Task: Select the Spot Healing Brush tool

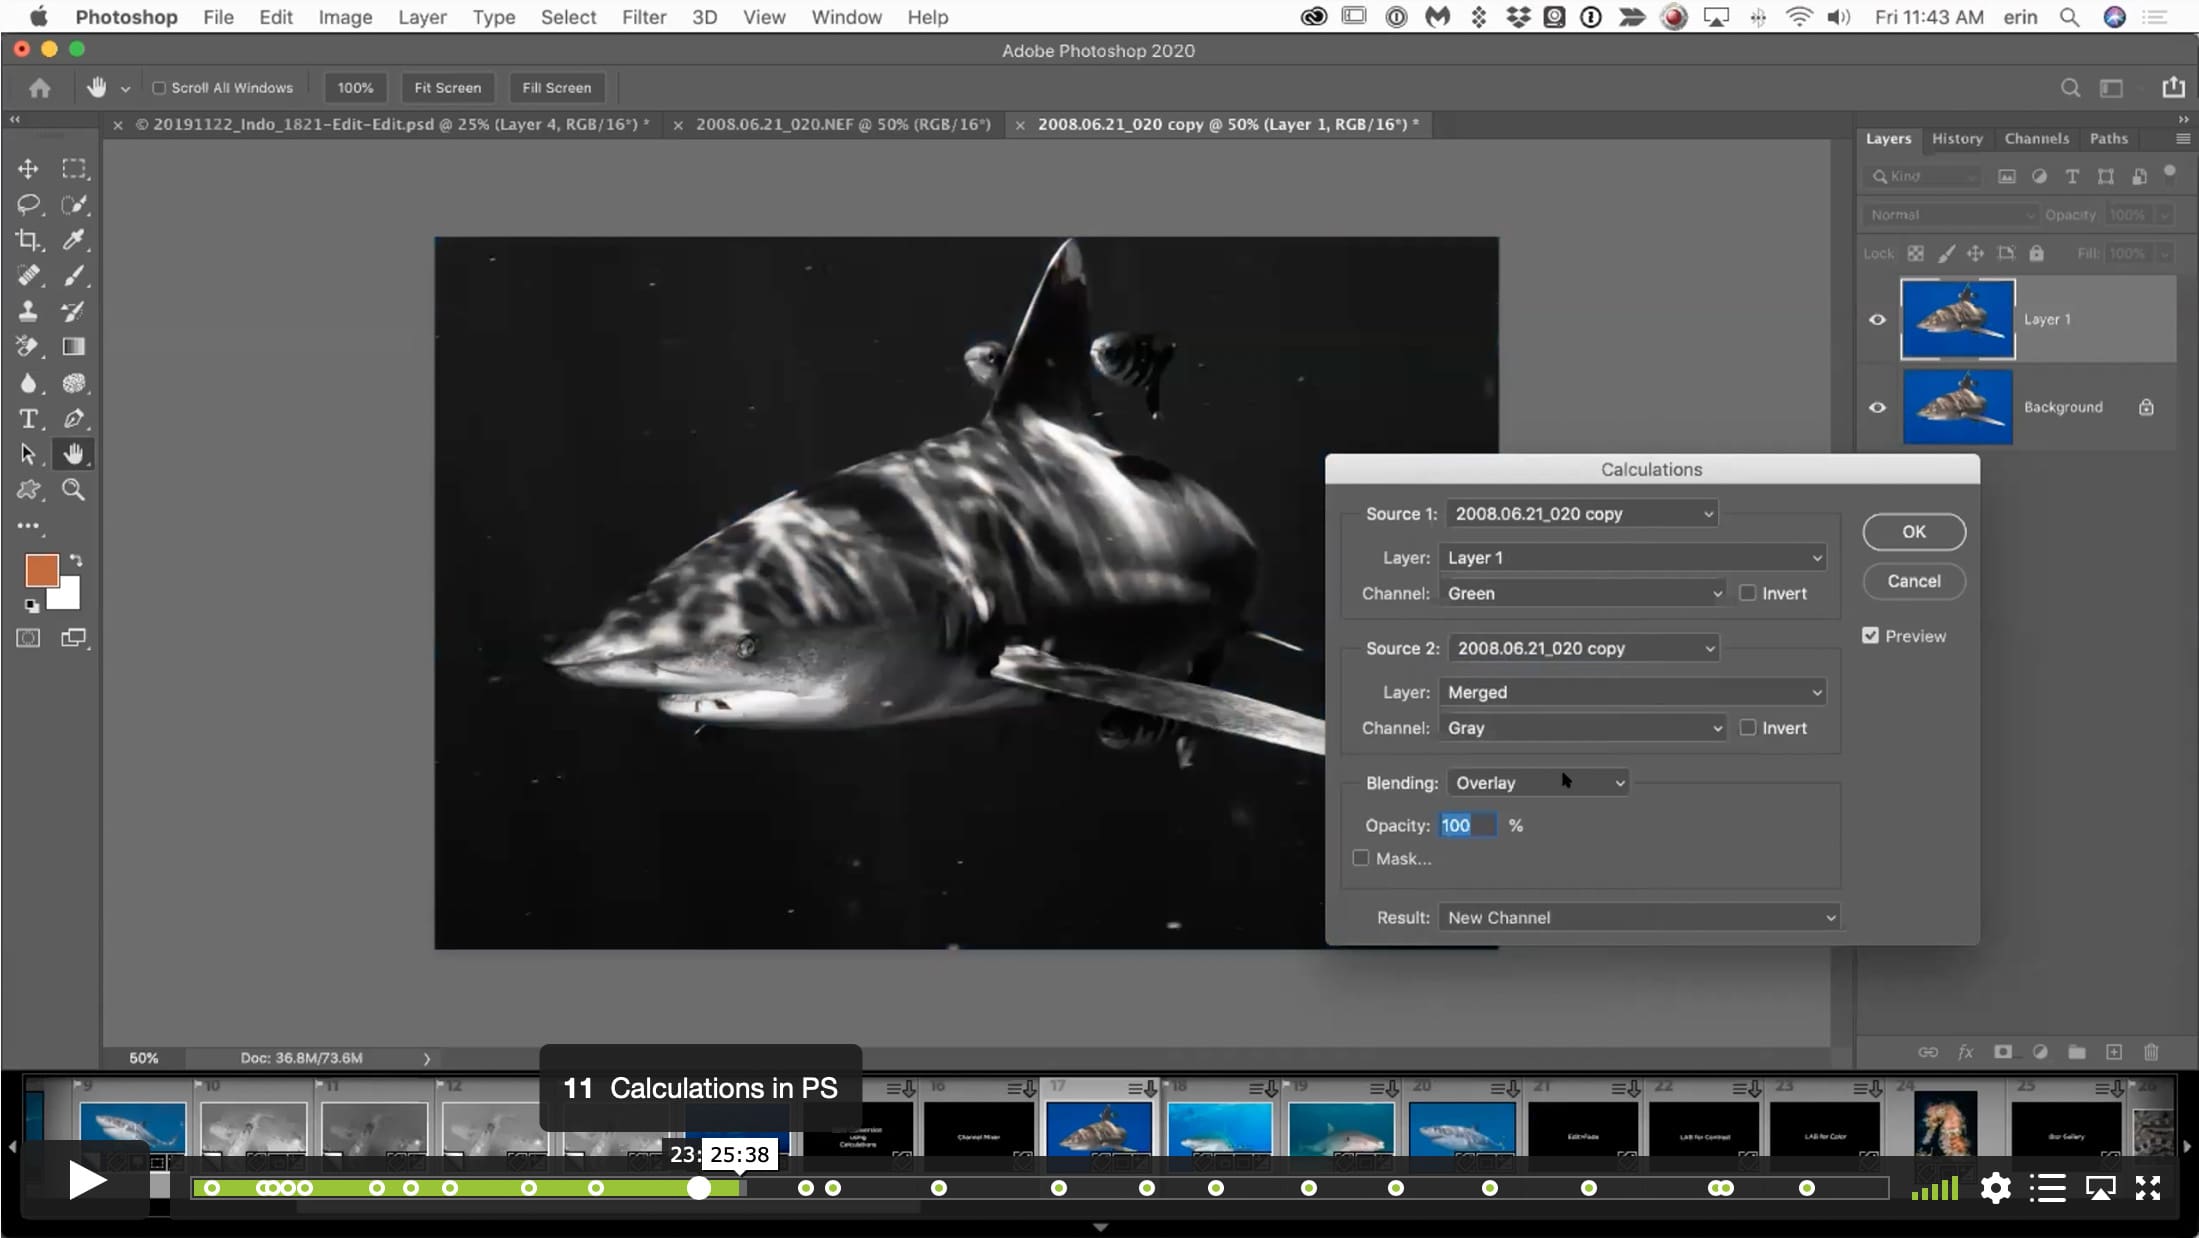Action: point(28,276)
